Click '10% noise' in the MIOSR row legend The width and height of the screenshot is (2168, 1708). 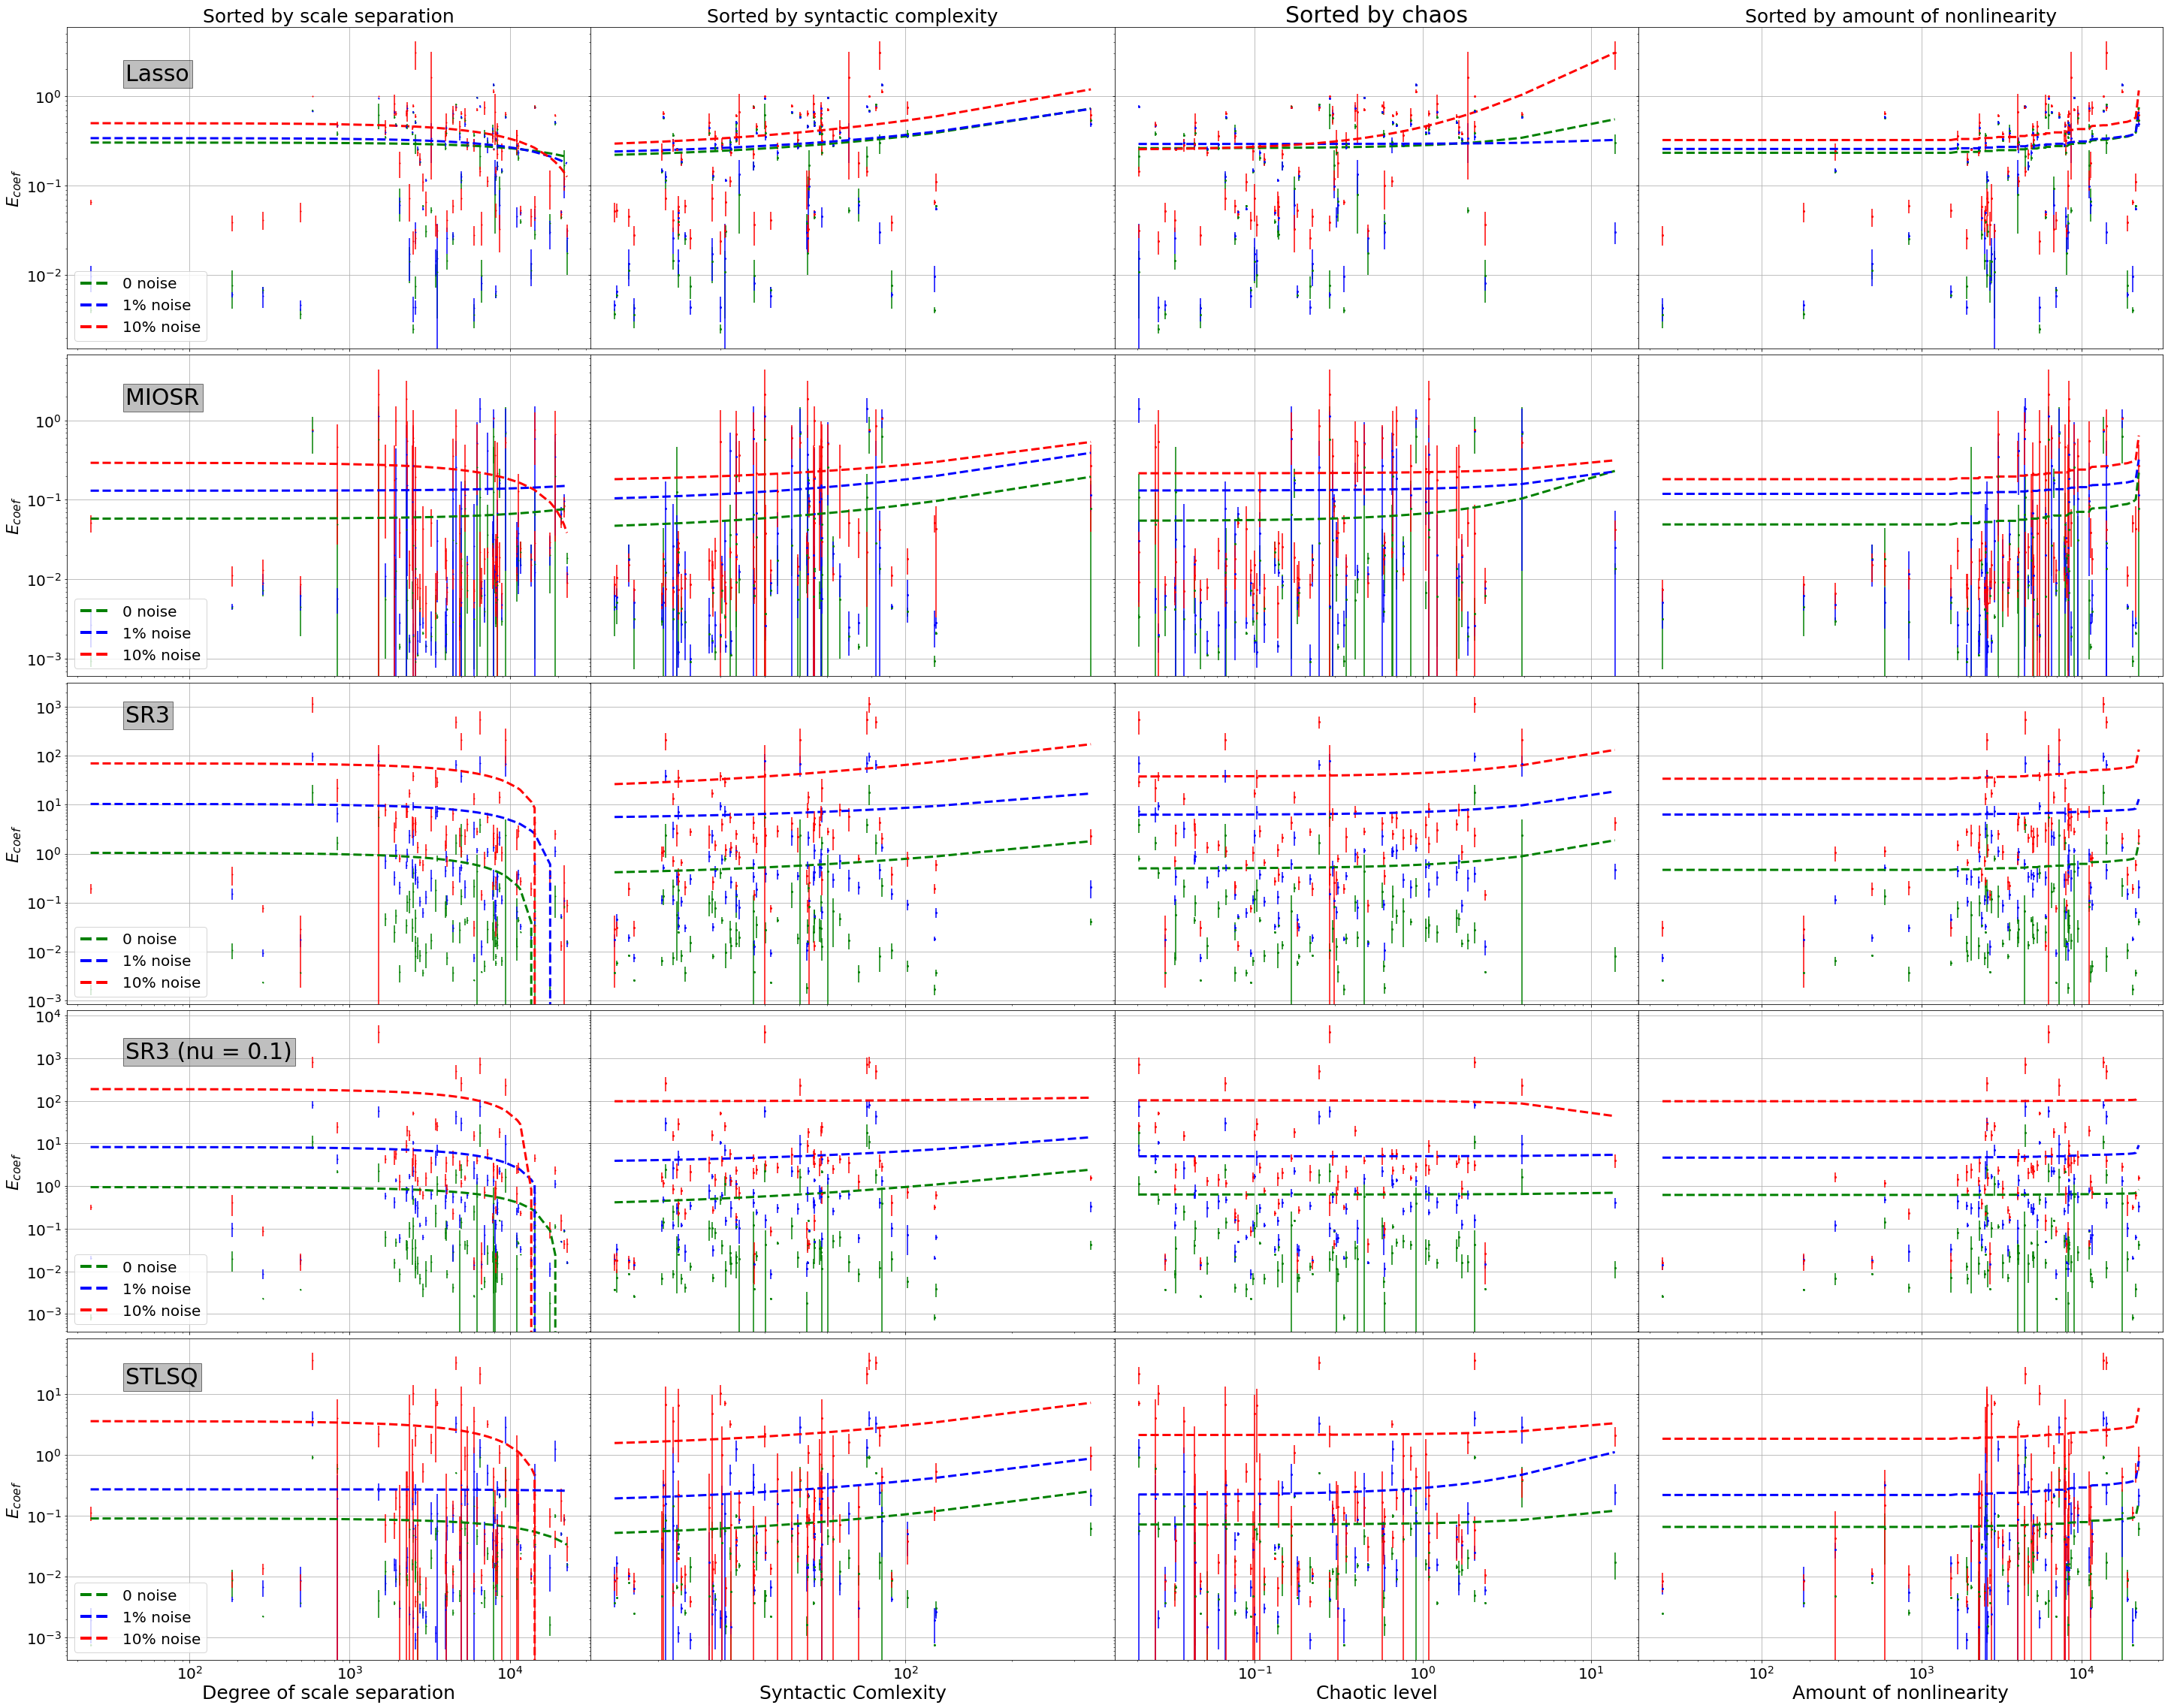tap(161, 655)
